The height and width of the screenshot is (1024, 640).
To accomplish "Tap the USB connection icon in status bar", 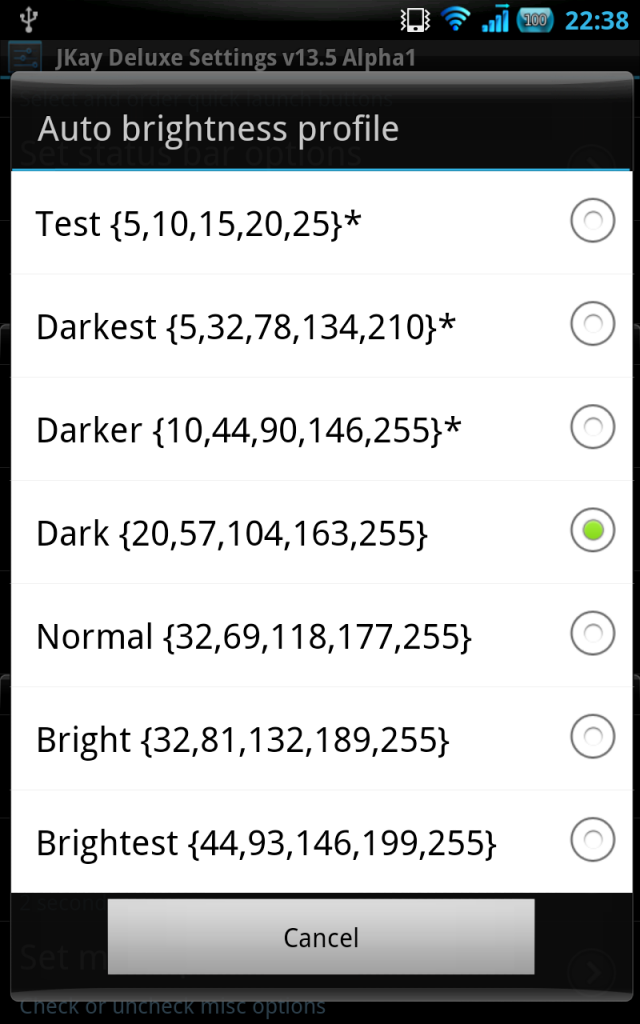I will (28, 20).
